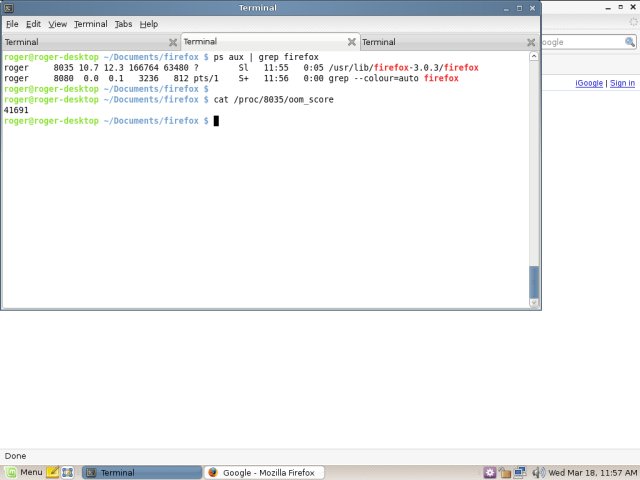This screenshot has height=480, width=640.
Task: Open the File menu in Terminal
Action: coord(13,24)
